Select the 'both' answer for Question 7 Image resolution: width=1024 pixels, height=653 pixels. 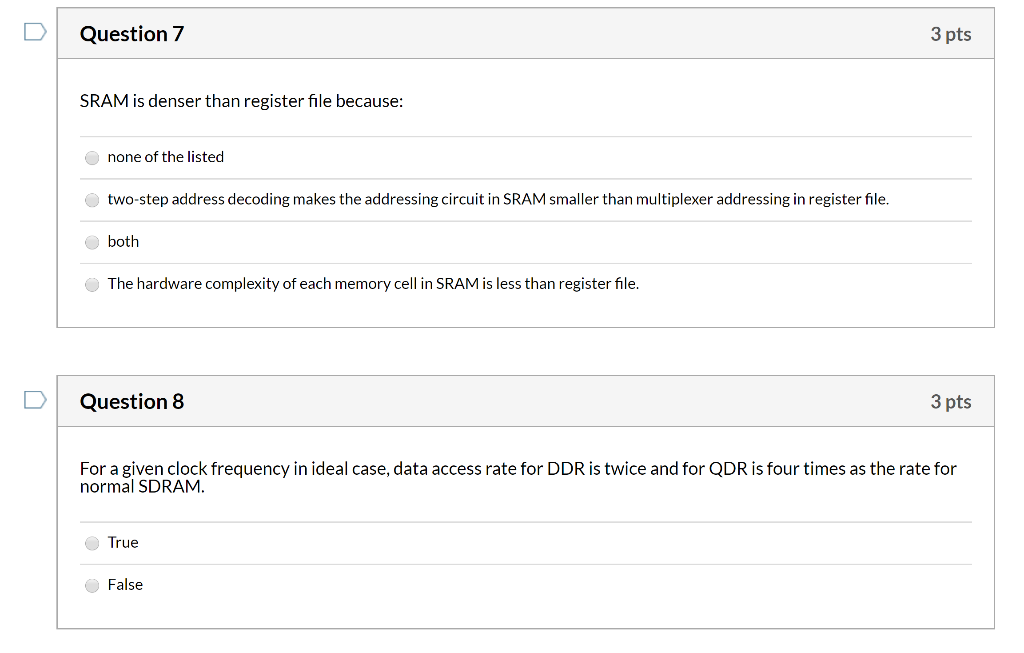pyautogui.click(x=91, y=241)
